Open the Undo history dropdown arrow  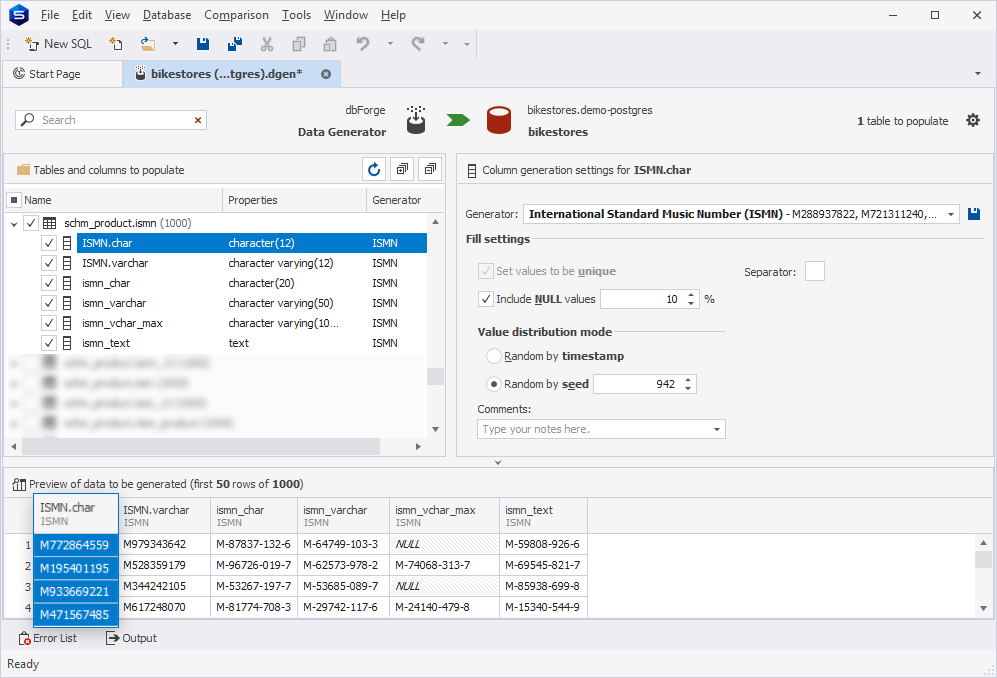390,44
